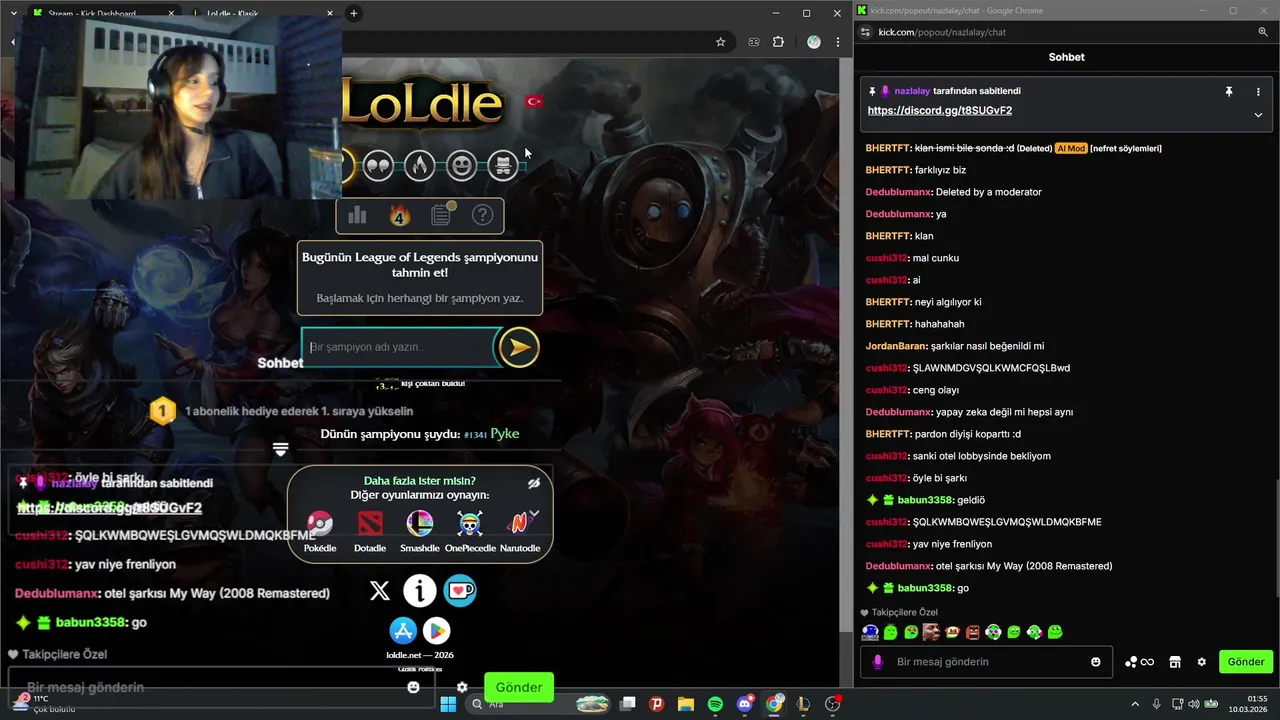
Task: Open a new Chrome tab
Action: point(353,13)
